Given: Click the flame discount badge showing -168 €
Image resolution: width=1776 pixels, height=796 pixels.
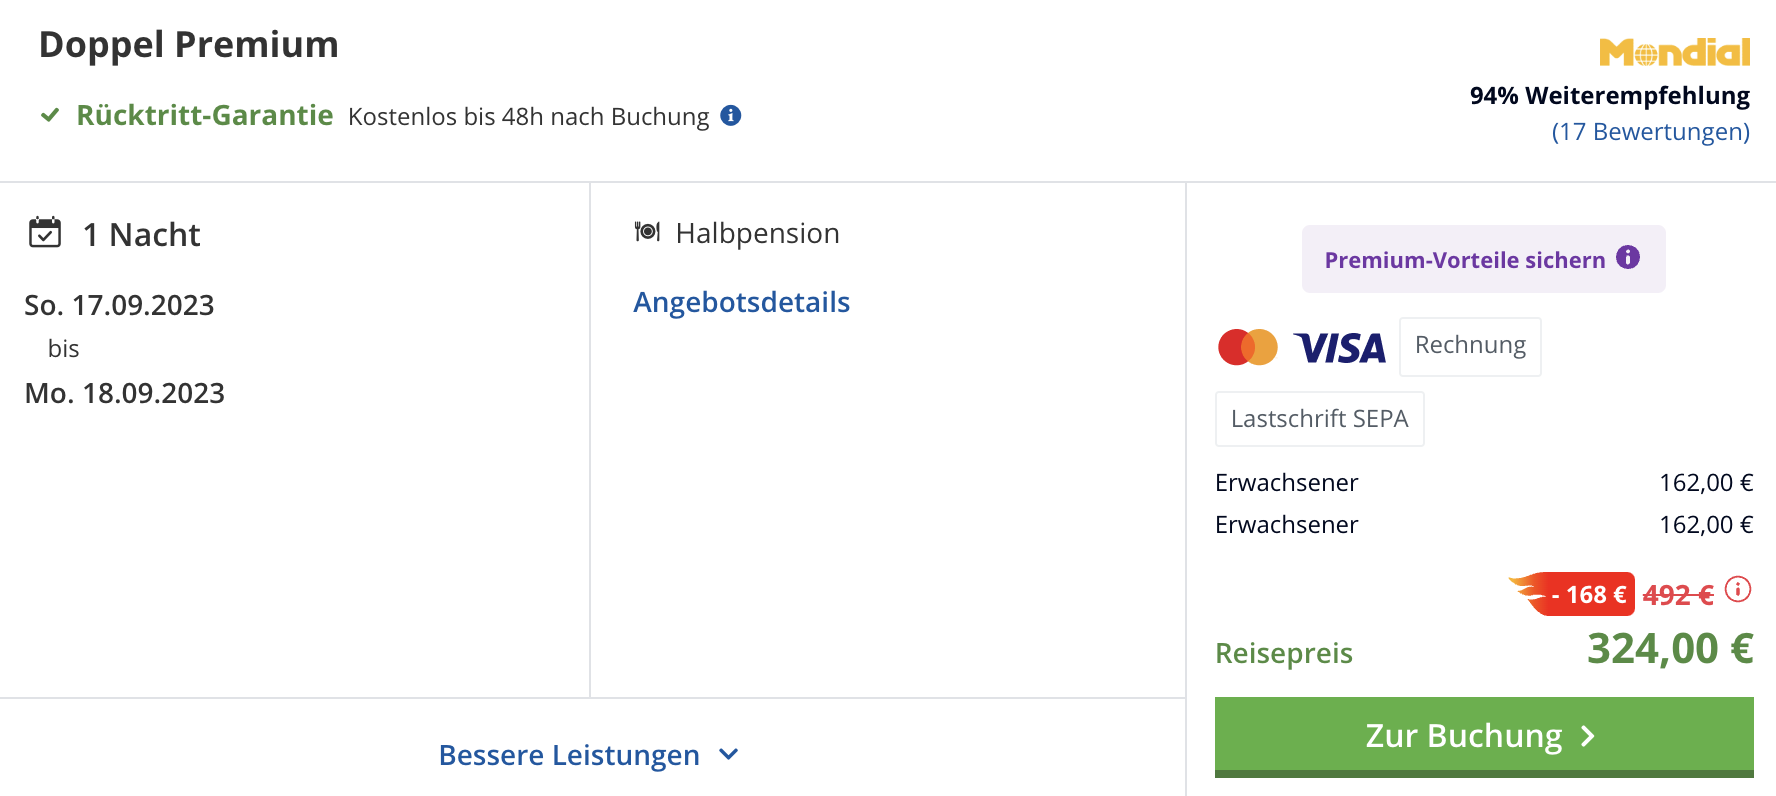Looking at the screenshot, I should (1572, 594).
